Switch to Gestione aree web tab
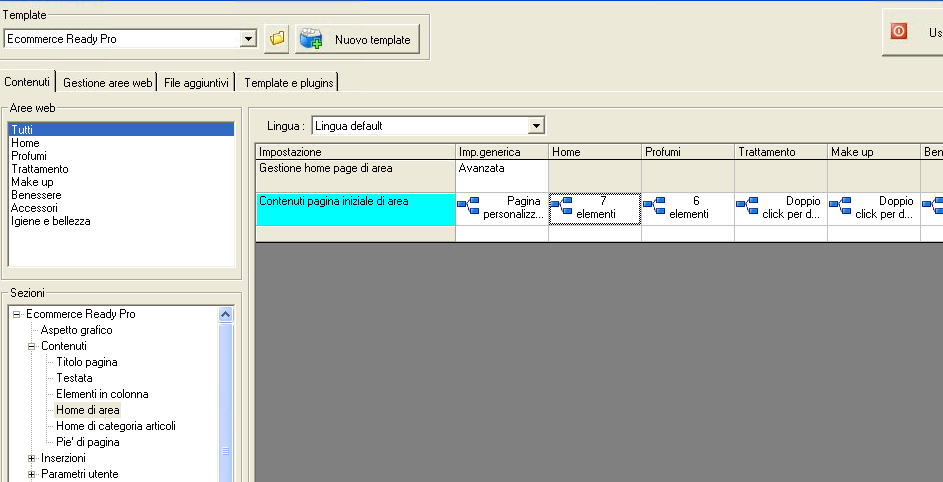Image resolution: width=943 pixels, height=482 pixels. [x=108, y=83]
